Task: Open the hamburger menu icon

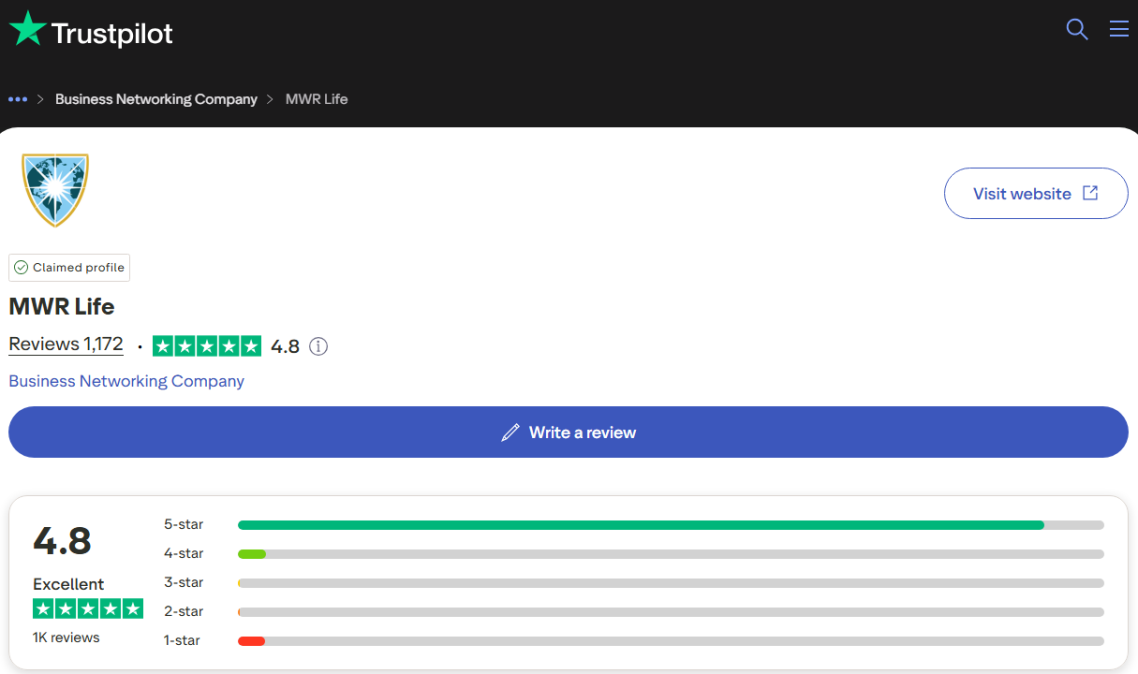Action: click(x=1119, y=29)
